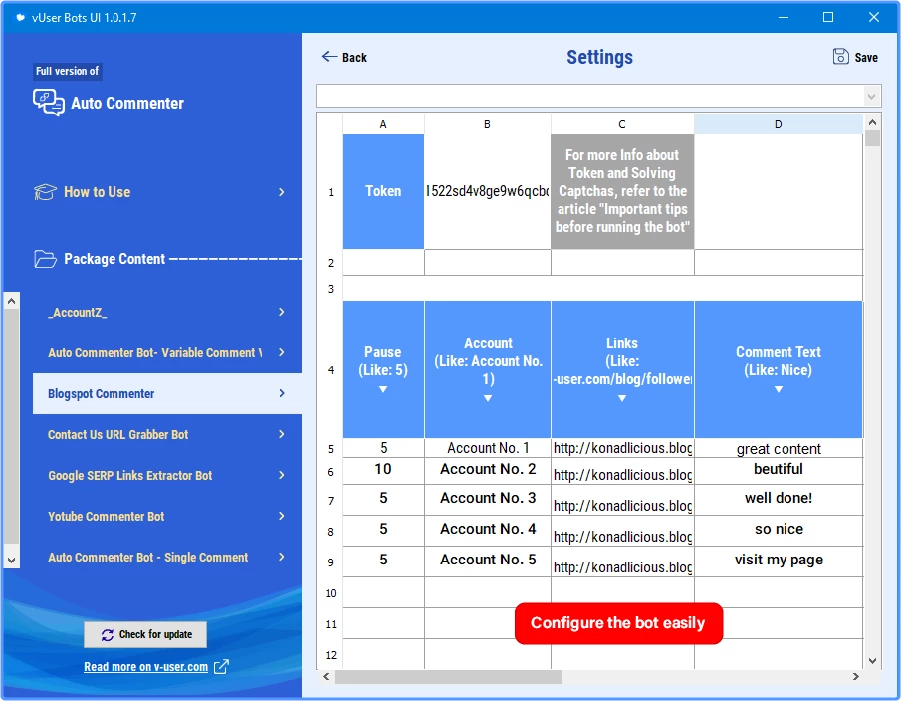Open the Account column filter arrow
The width and height of the screenshot is (901, 701).
488,398
